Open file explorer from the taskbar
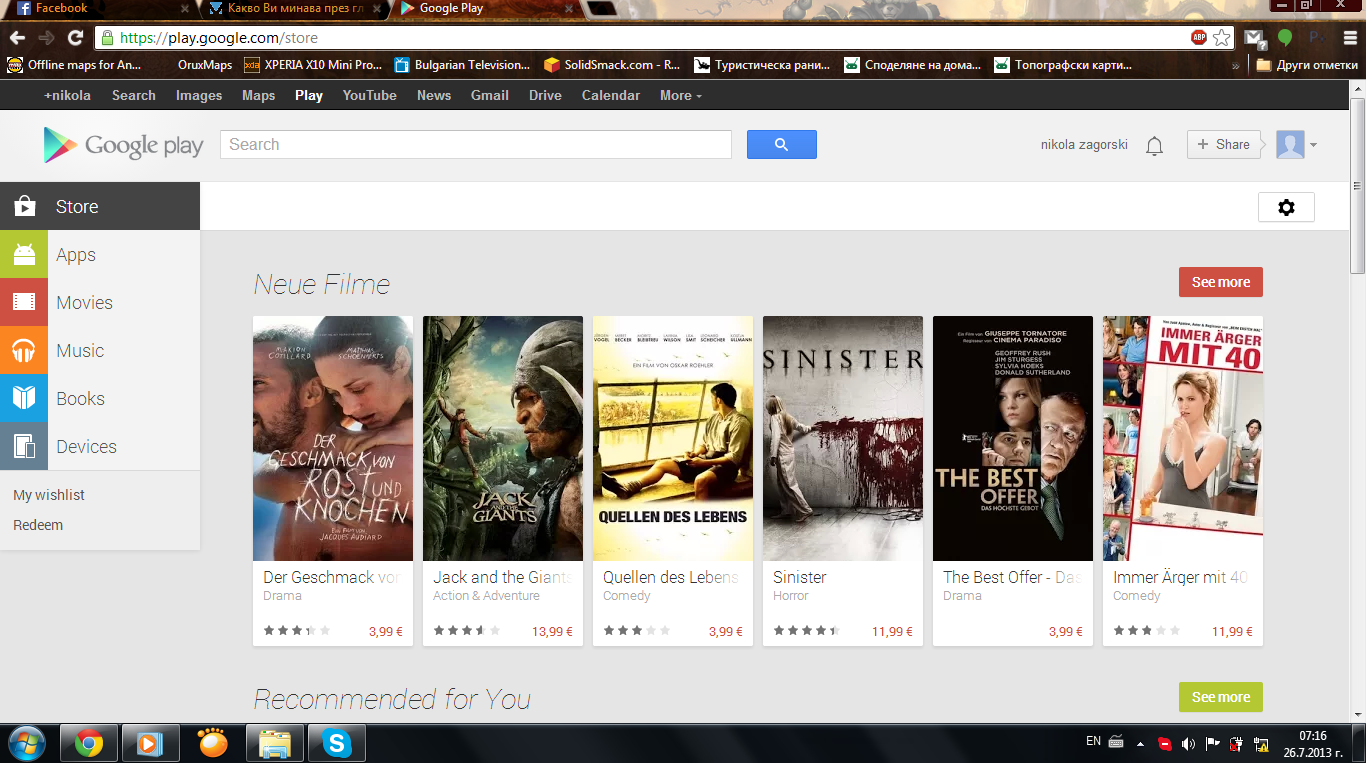 pos(275,743)
